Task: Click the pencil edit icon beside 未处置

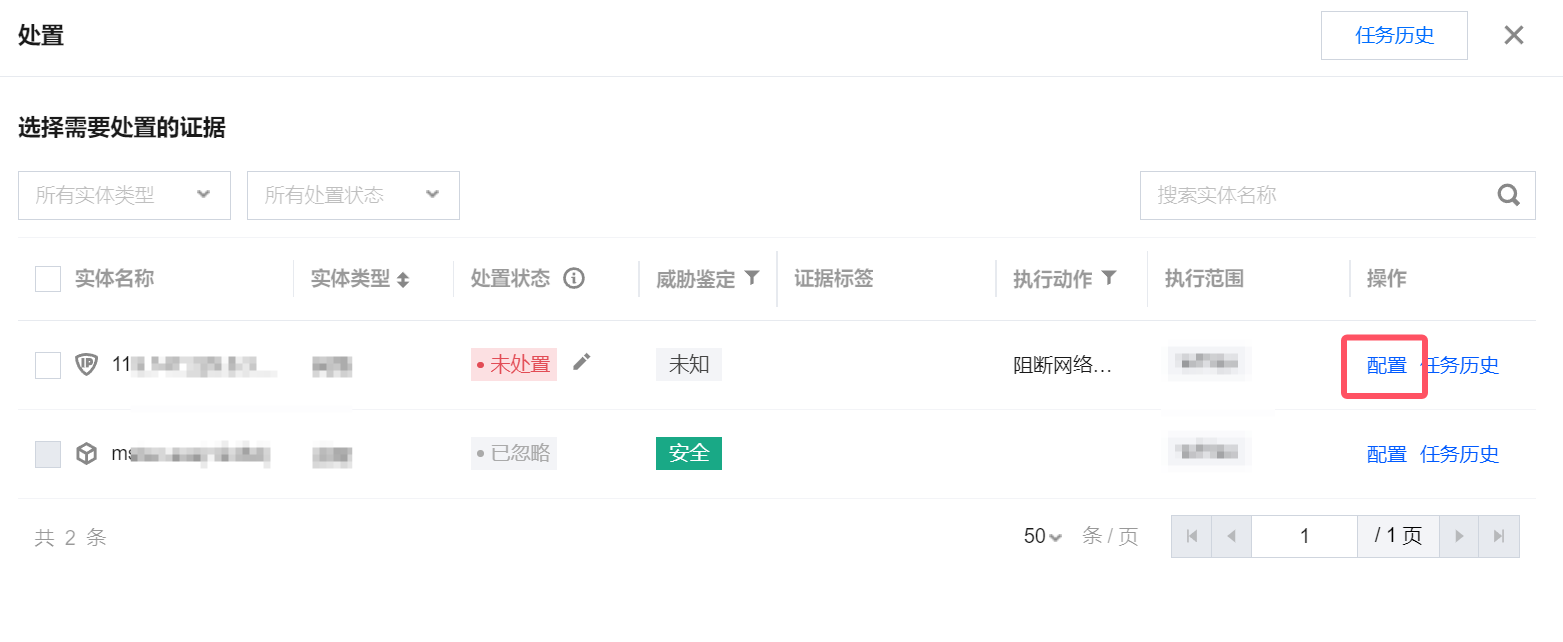Action: tap(582, 362)
